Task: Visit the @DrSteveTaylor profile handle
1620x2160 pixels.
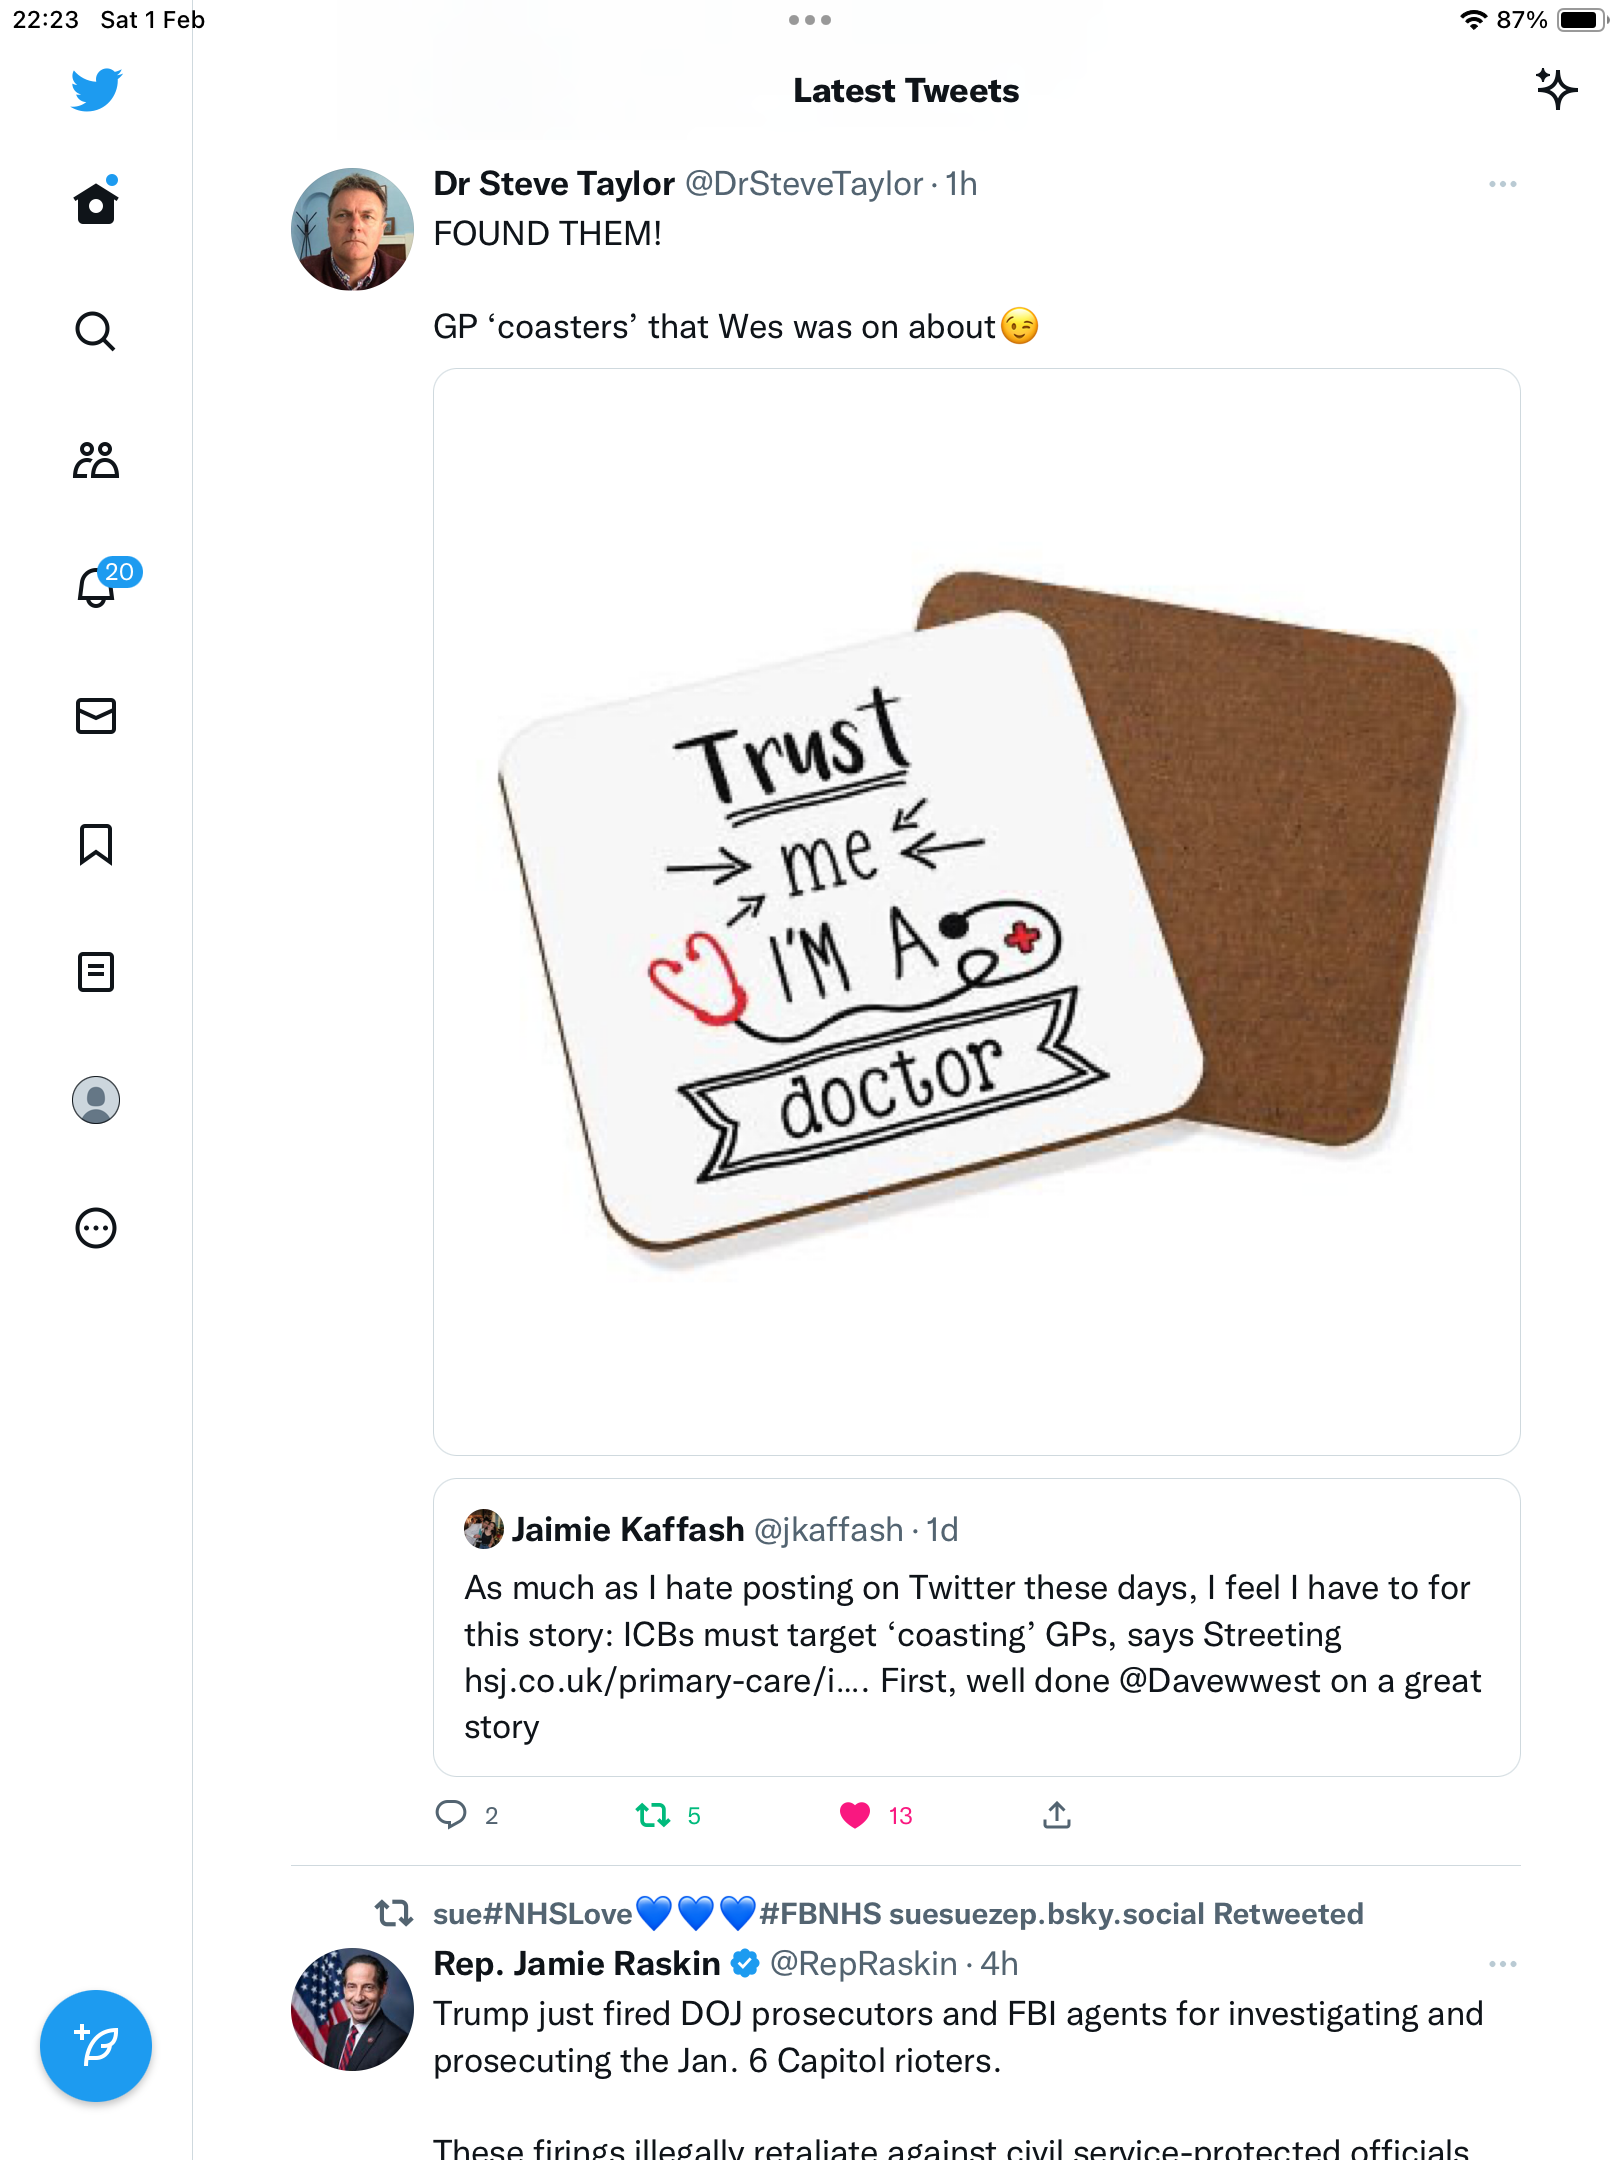Action: [x=804, y=184]
